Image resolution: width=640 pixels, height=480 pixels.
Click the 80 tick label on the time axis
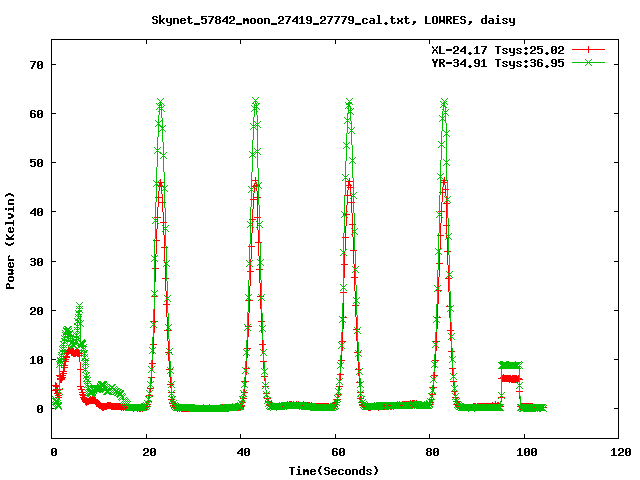point(432,452)
